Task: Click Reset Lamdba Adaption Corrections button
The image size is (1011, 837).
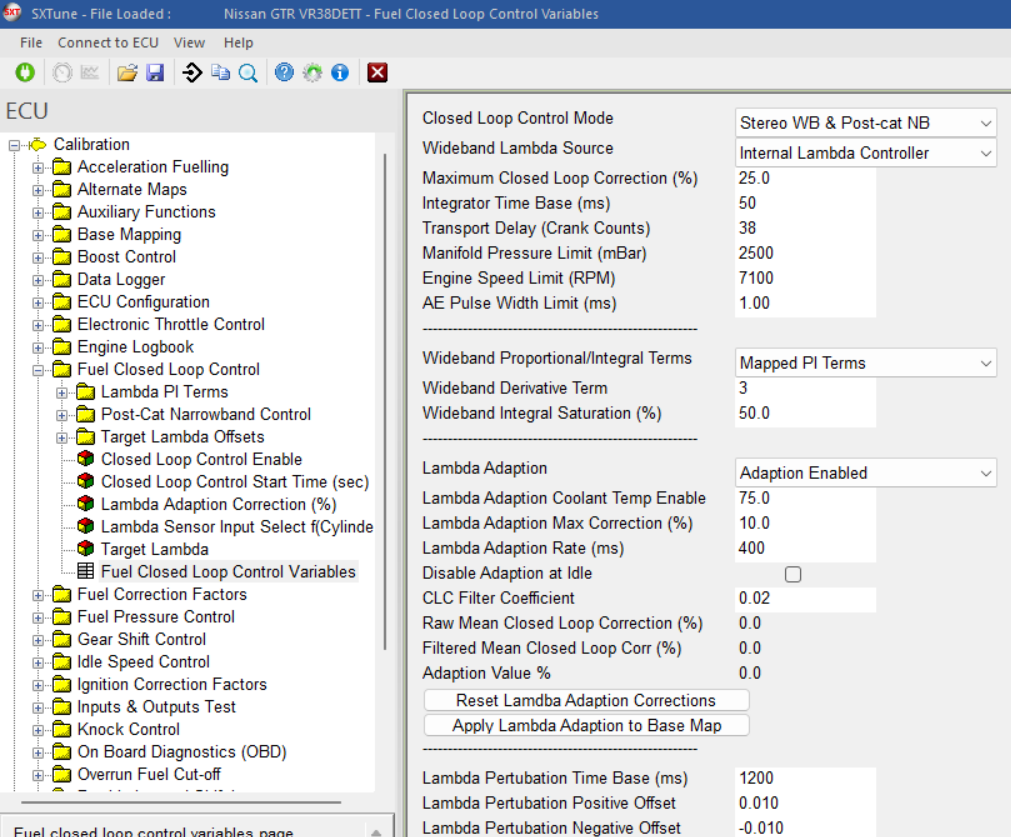Action: (586, 700)
